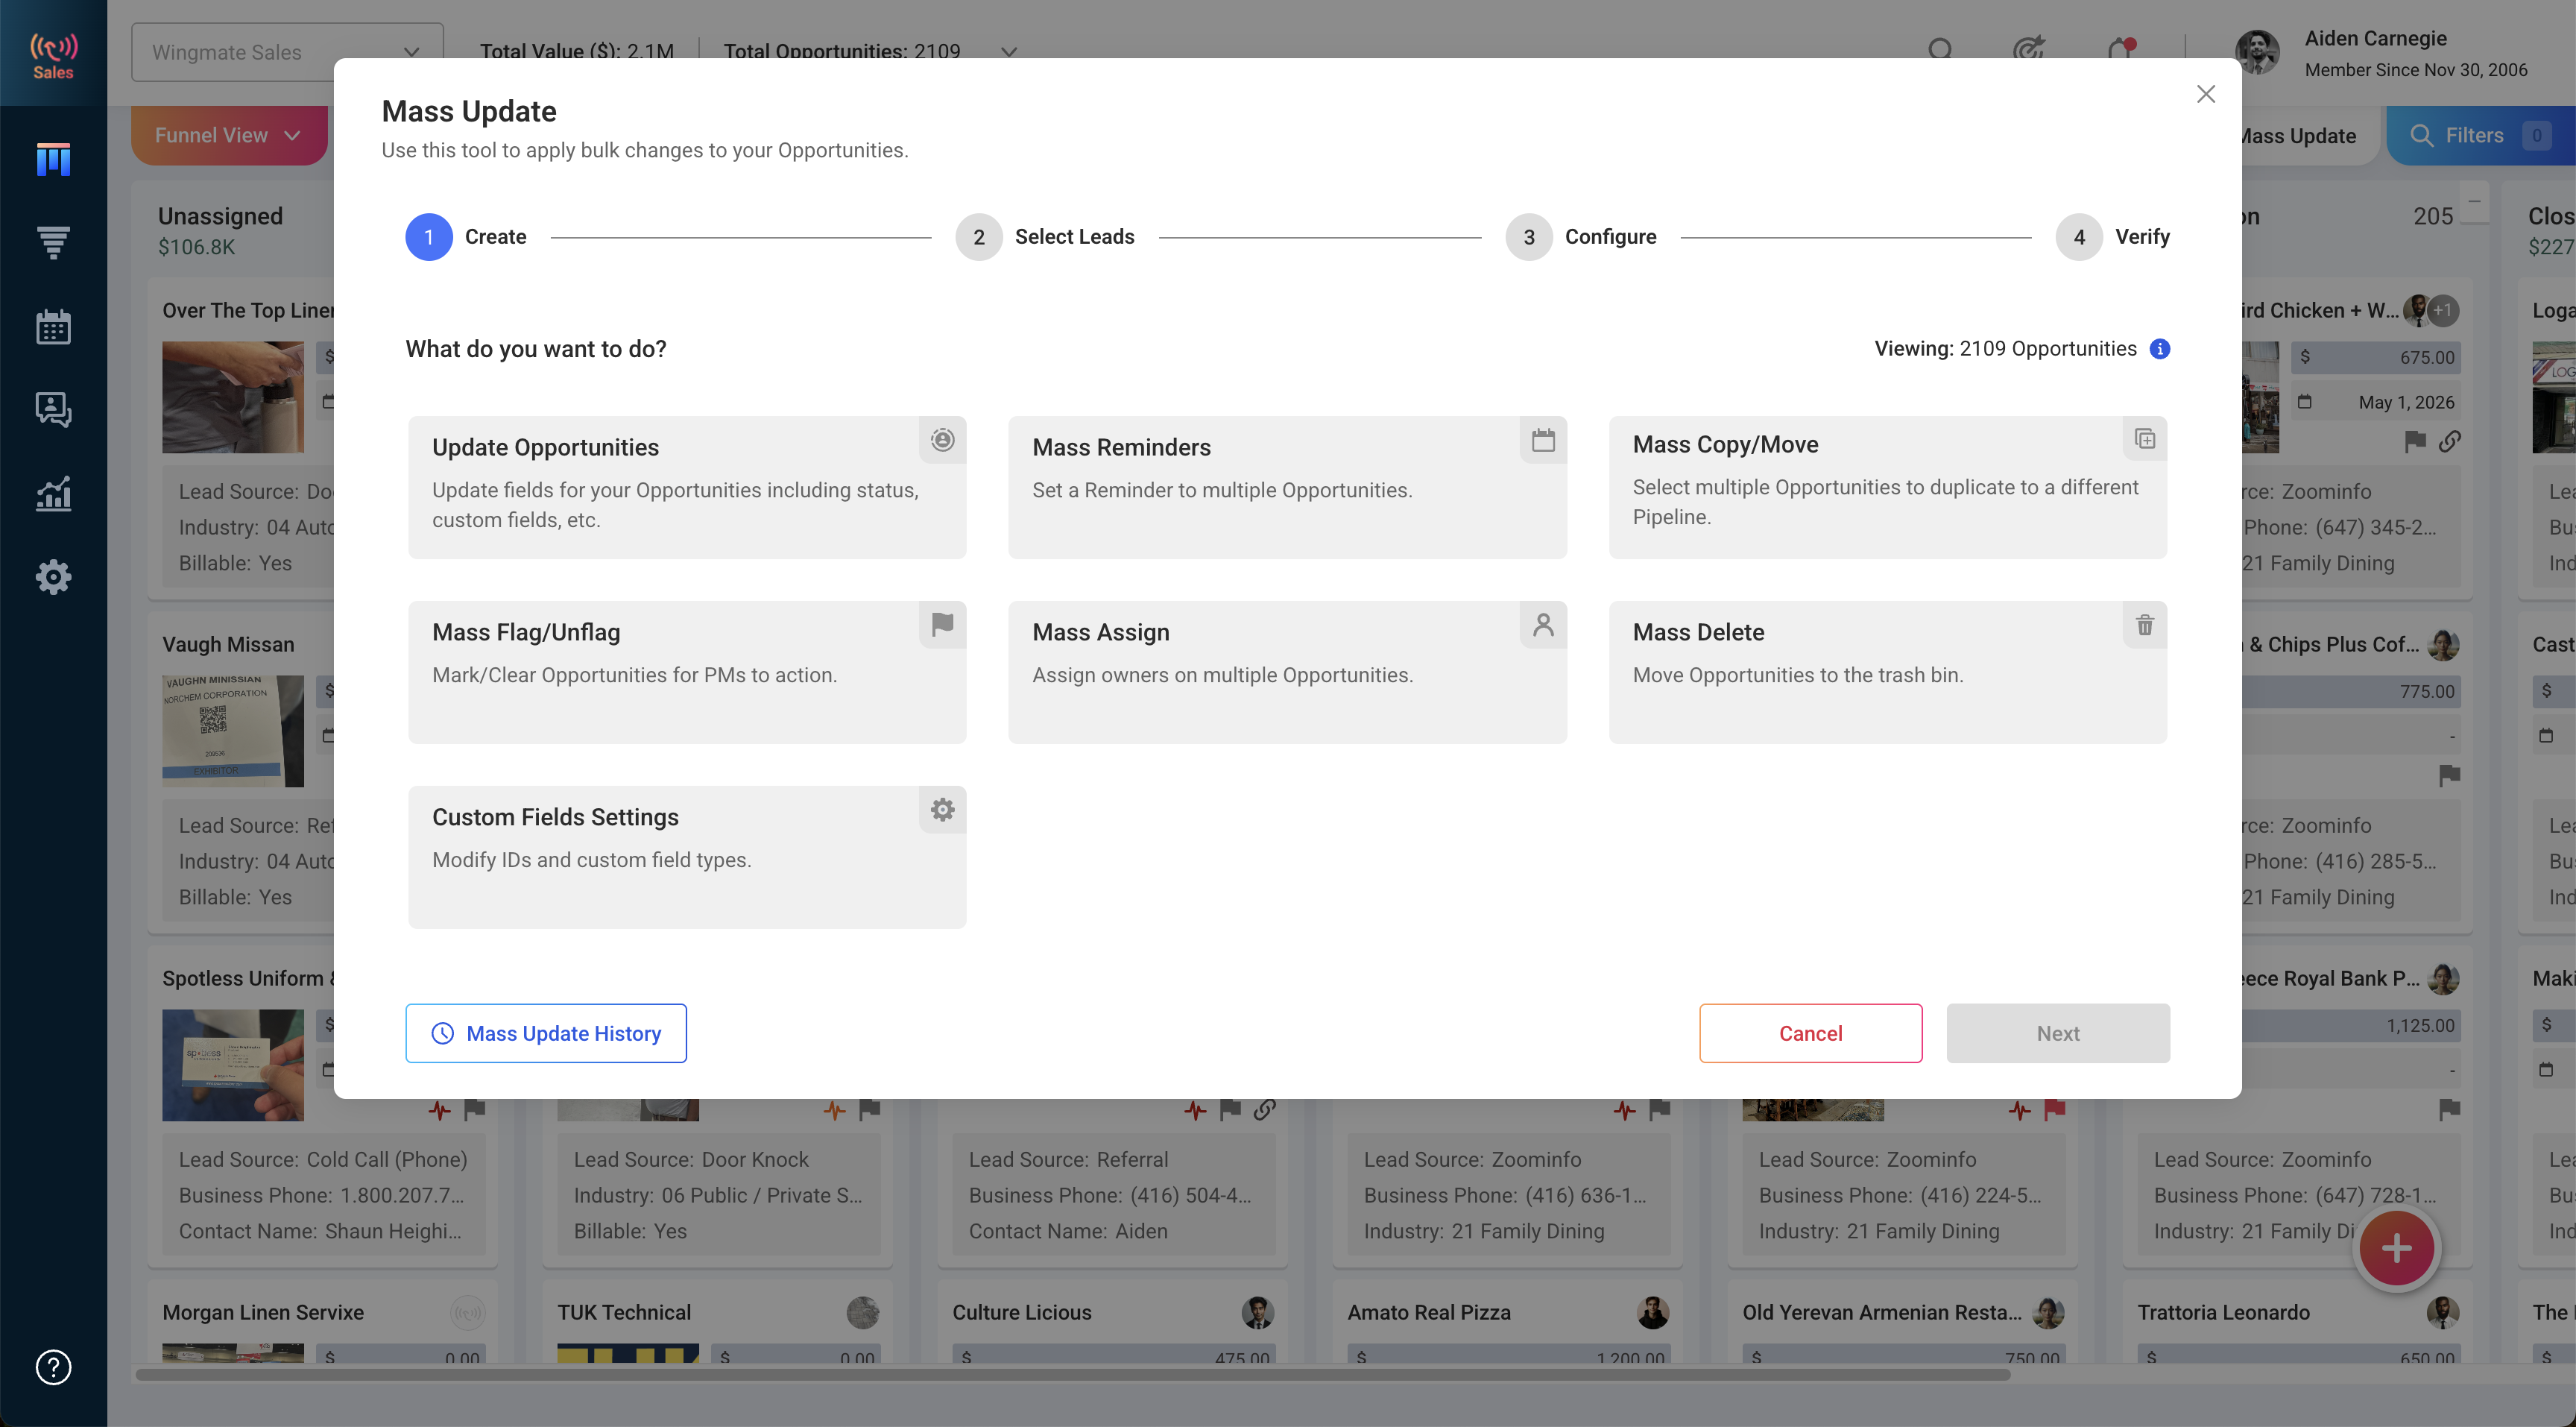This screenshot has width=2576, height=1427.
Task: Open settings gear in sidebar
Action: (53, 577)
